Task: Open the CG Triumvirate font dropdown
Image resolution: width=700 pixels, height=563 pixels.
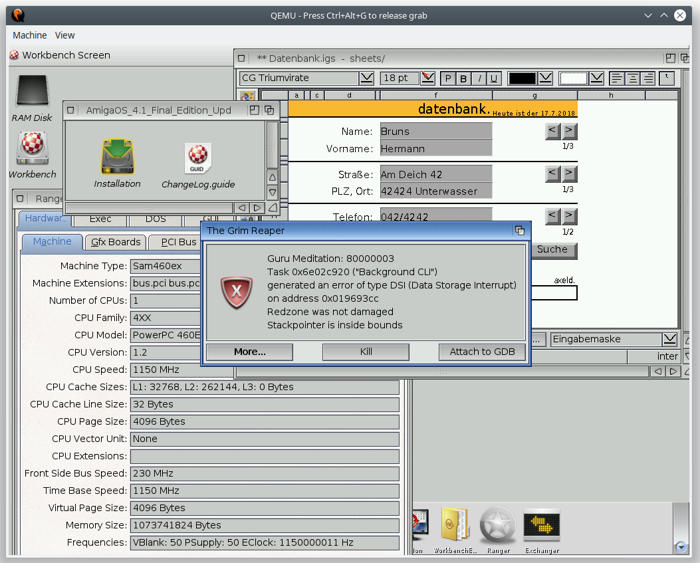Action: (x=367, y=78)
